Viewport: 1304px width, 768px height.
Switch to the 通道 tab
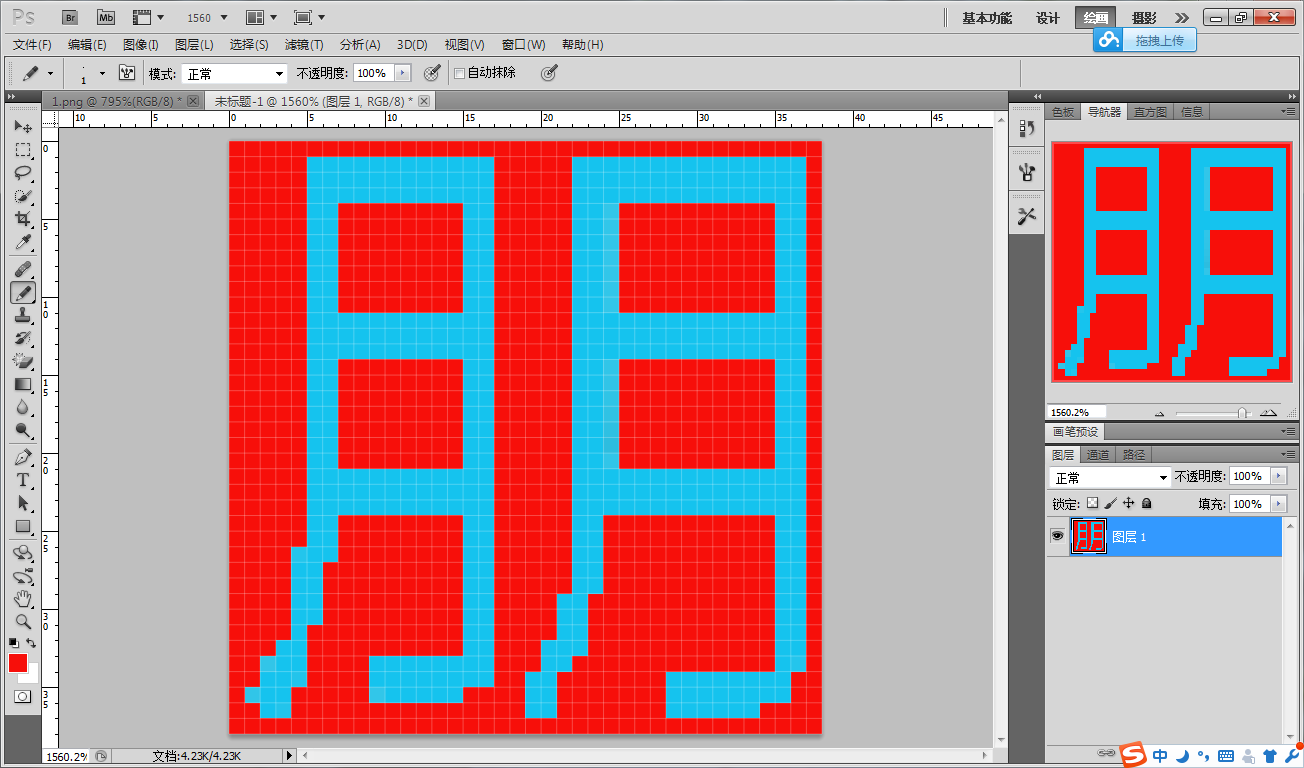[1098, 455]
